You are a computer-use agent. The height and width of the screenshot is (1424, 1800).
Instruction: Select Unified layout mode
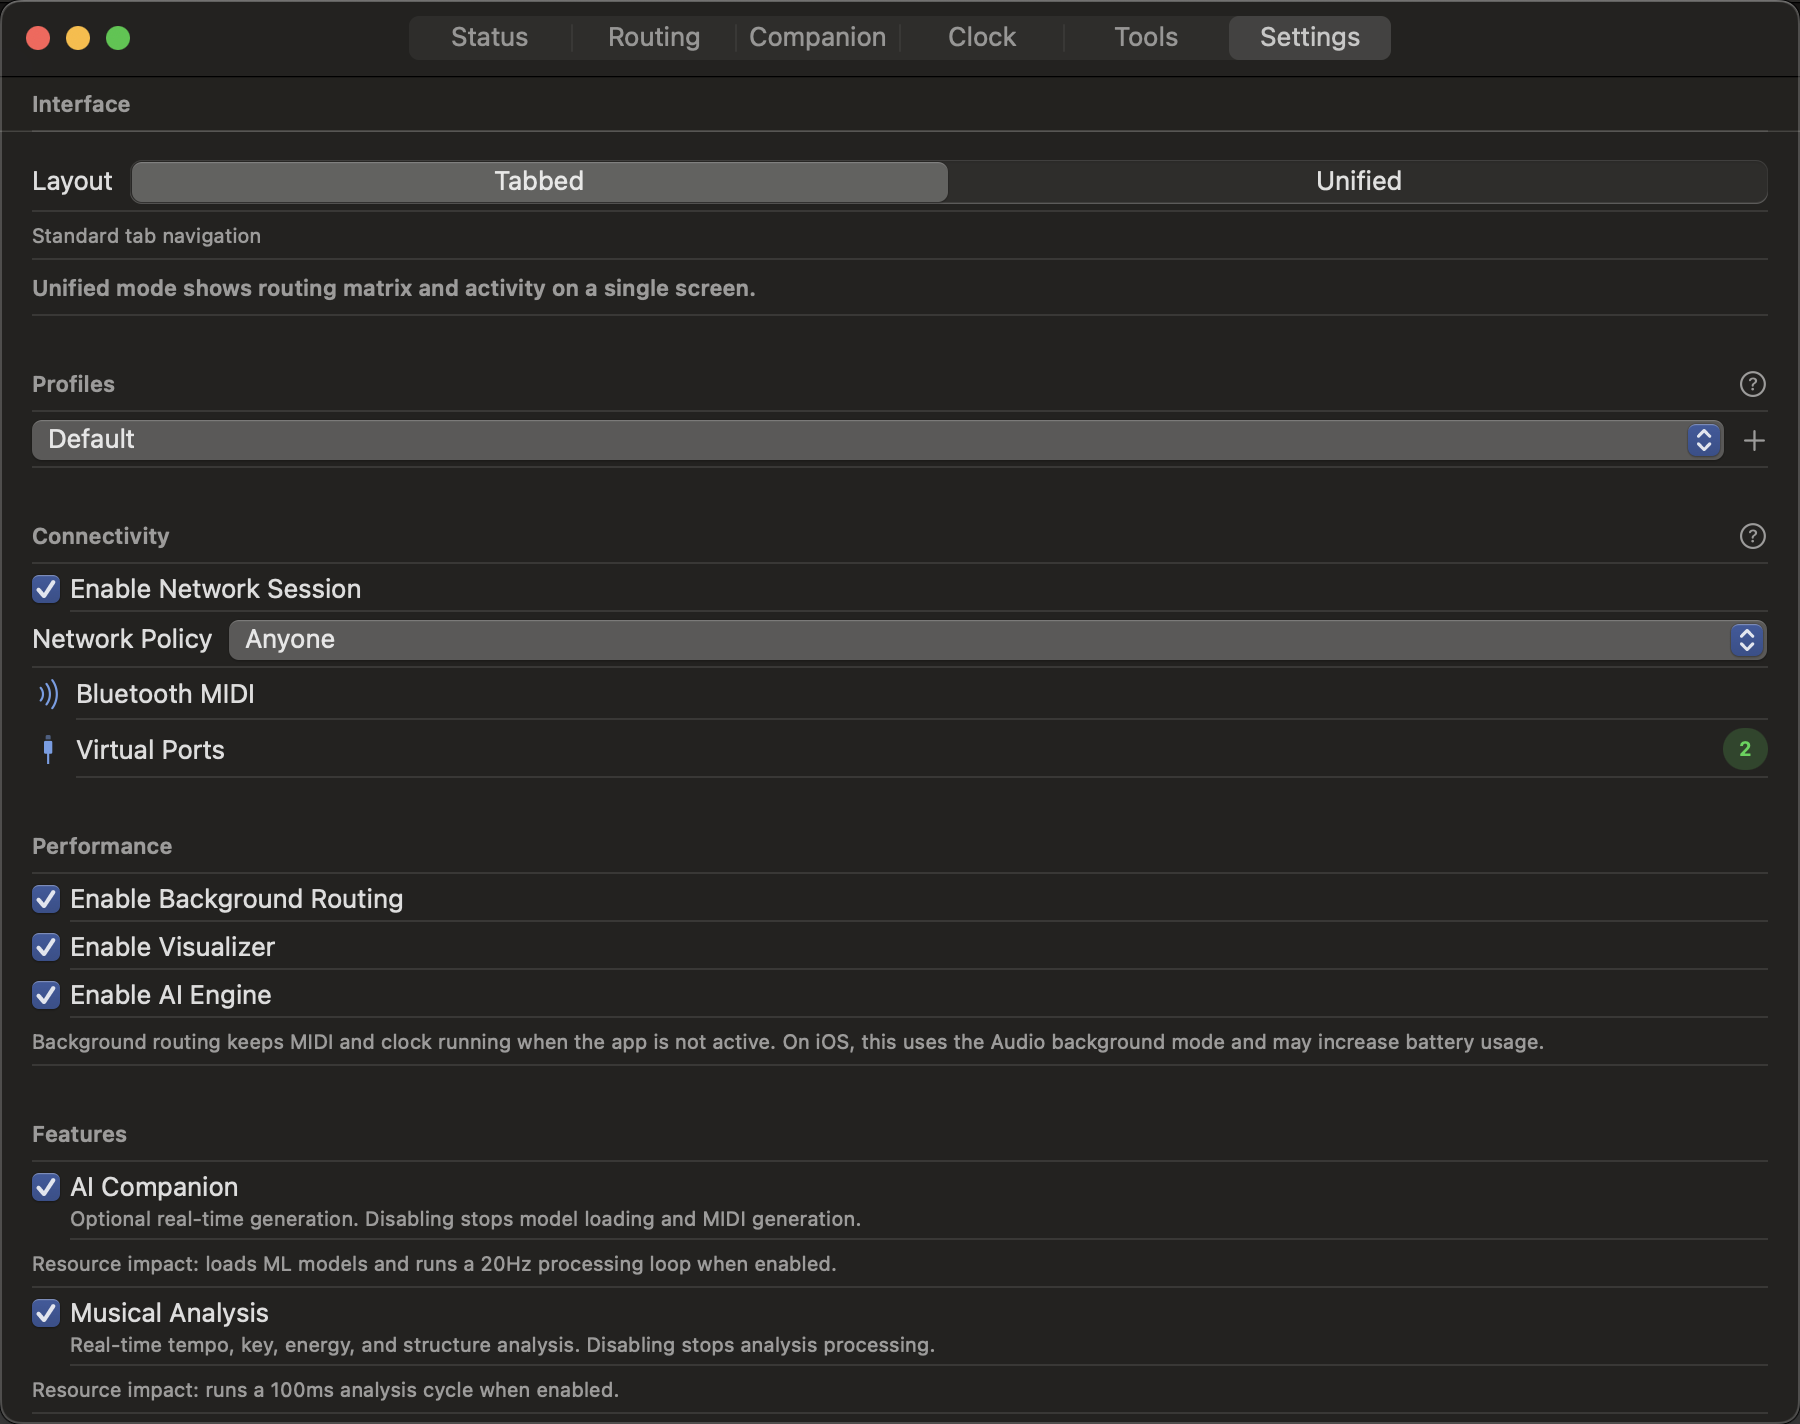click(x=1358, y=181)
